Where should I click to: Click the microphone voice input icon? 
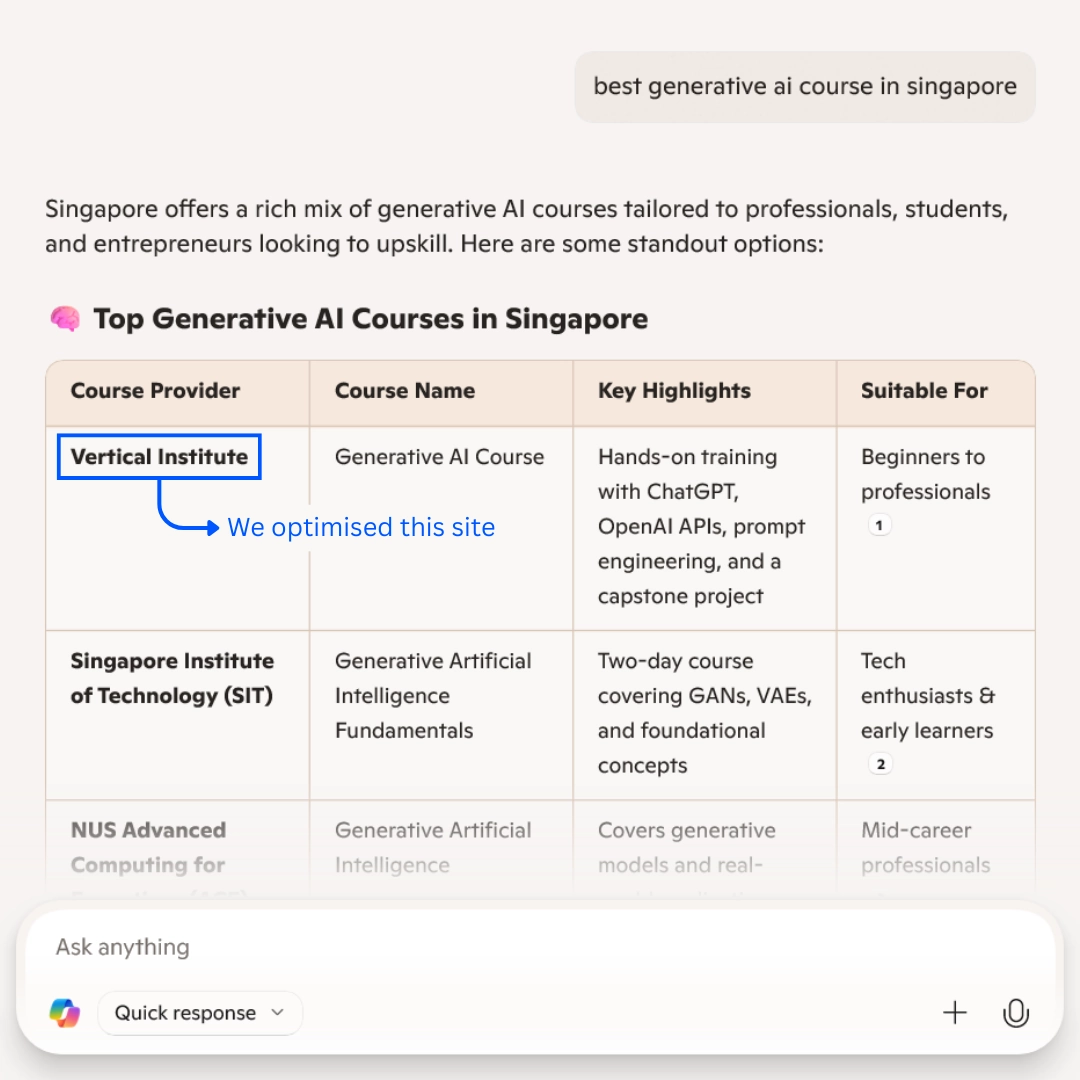pyautogui.click(x=1015, y=1013)
